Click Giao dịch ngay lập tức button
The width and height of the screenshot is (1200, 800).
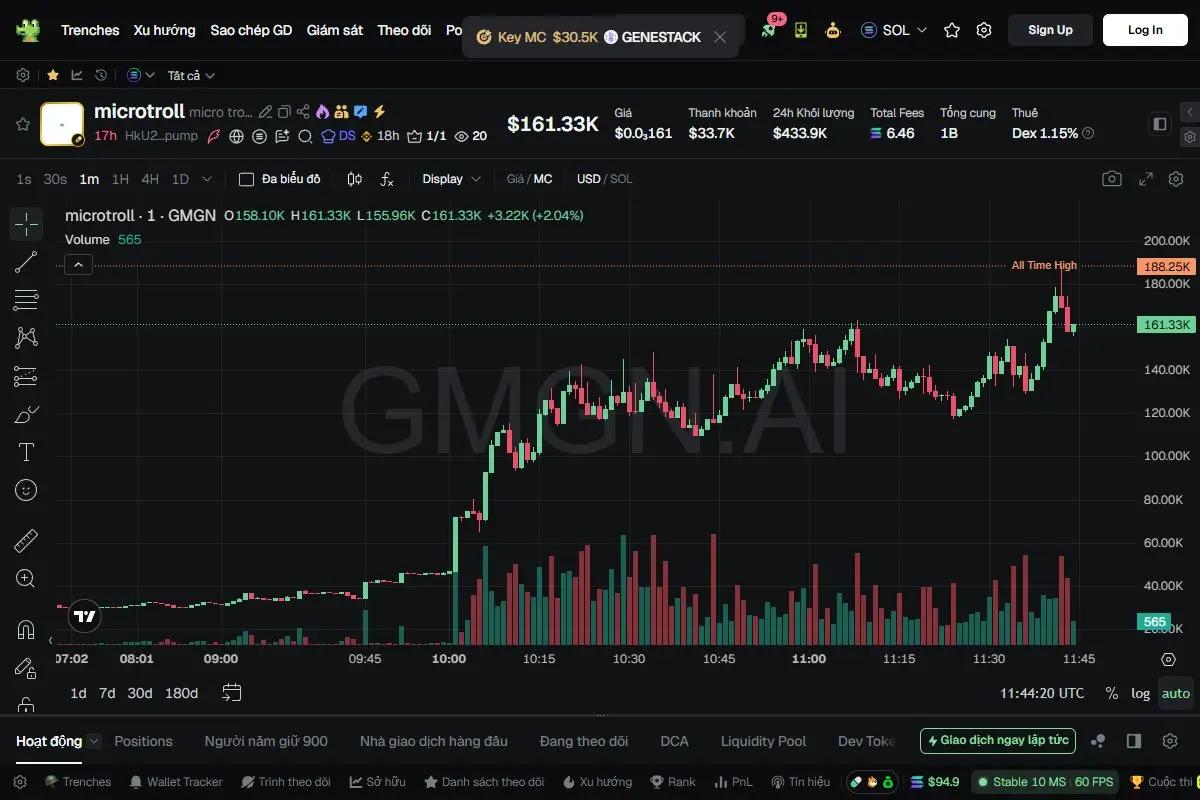point(998,741)
